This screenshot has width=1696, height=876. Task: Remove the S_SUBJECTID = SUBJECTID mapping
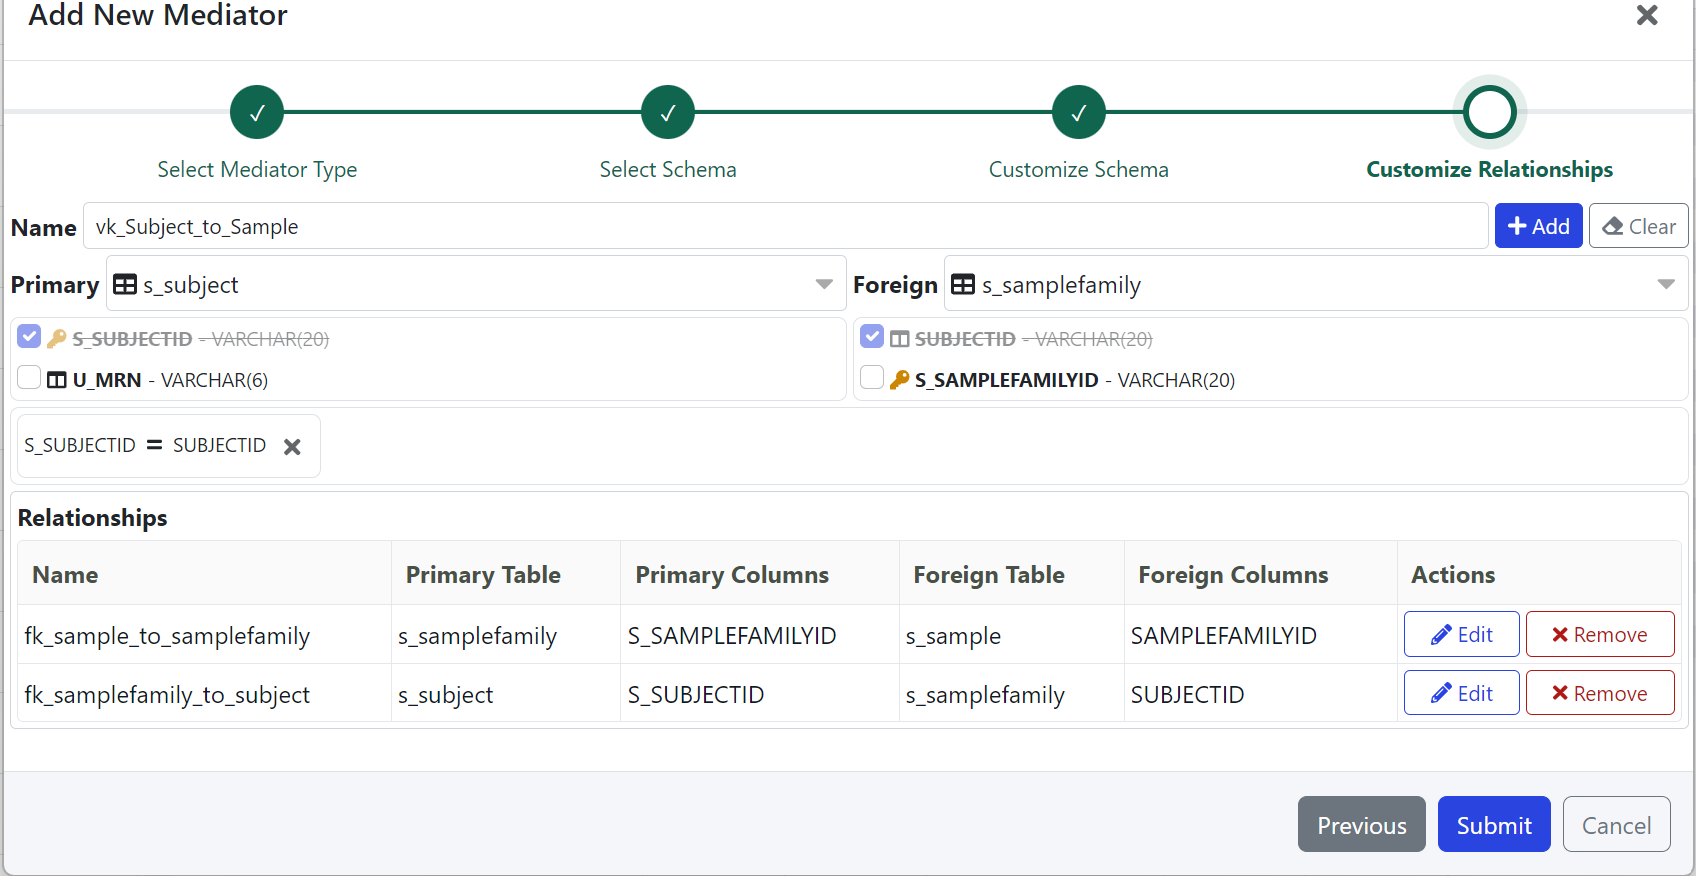tap(292, 447)
